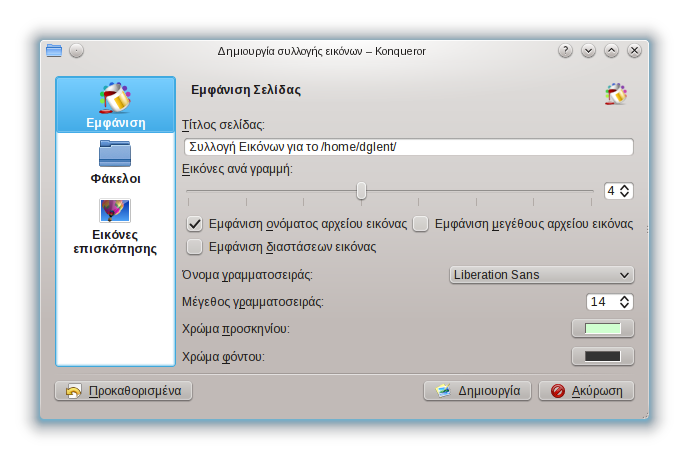Click the window menu icon in title bar
The image size is (689, 459).
54,51
